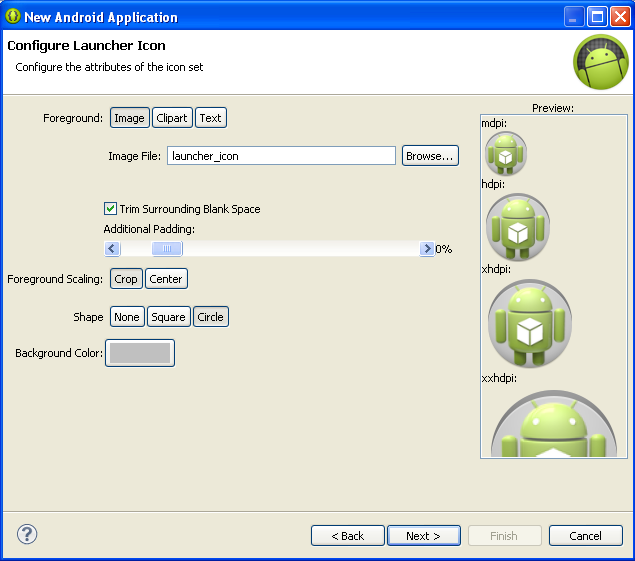
Task: Click the Image File text field
Action: coord(281,156)
